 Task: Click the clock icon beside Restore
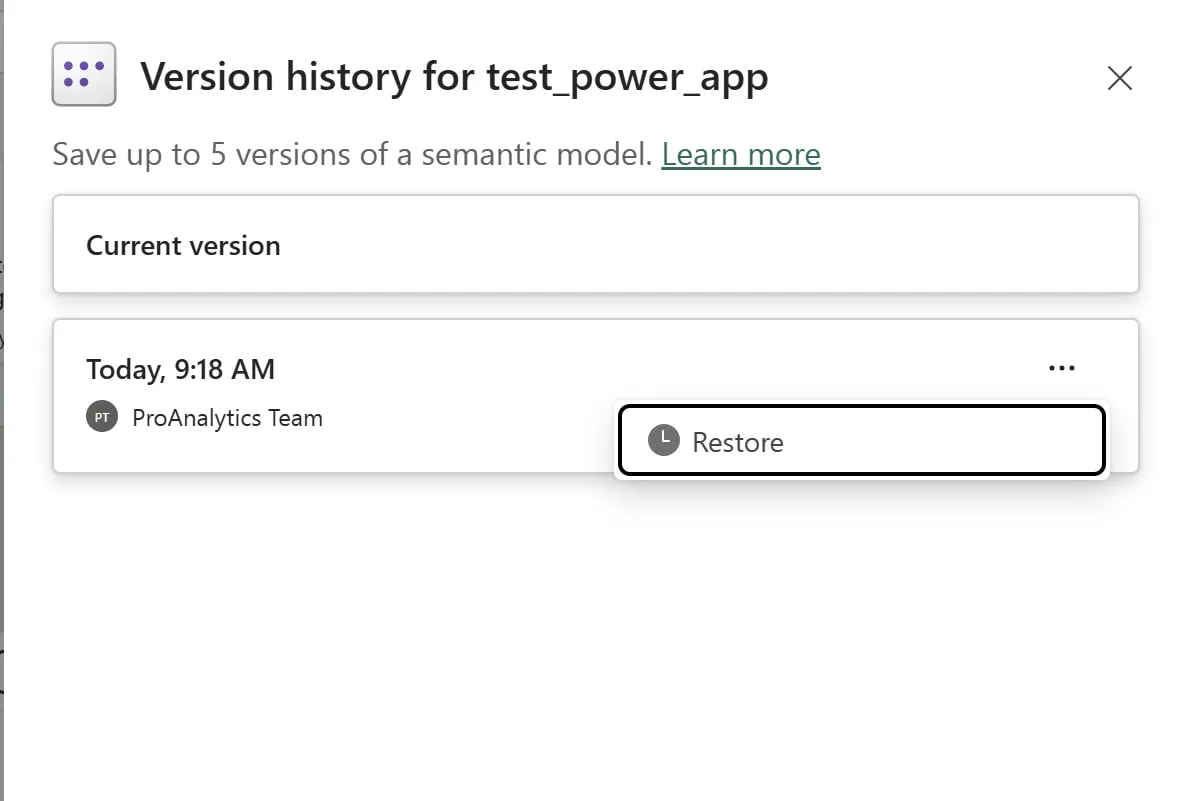663,440
